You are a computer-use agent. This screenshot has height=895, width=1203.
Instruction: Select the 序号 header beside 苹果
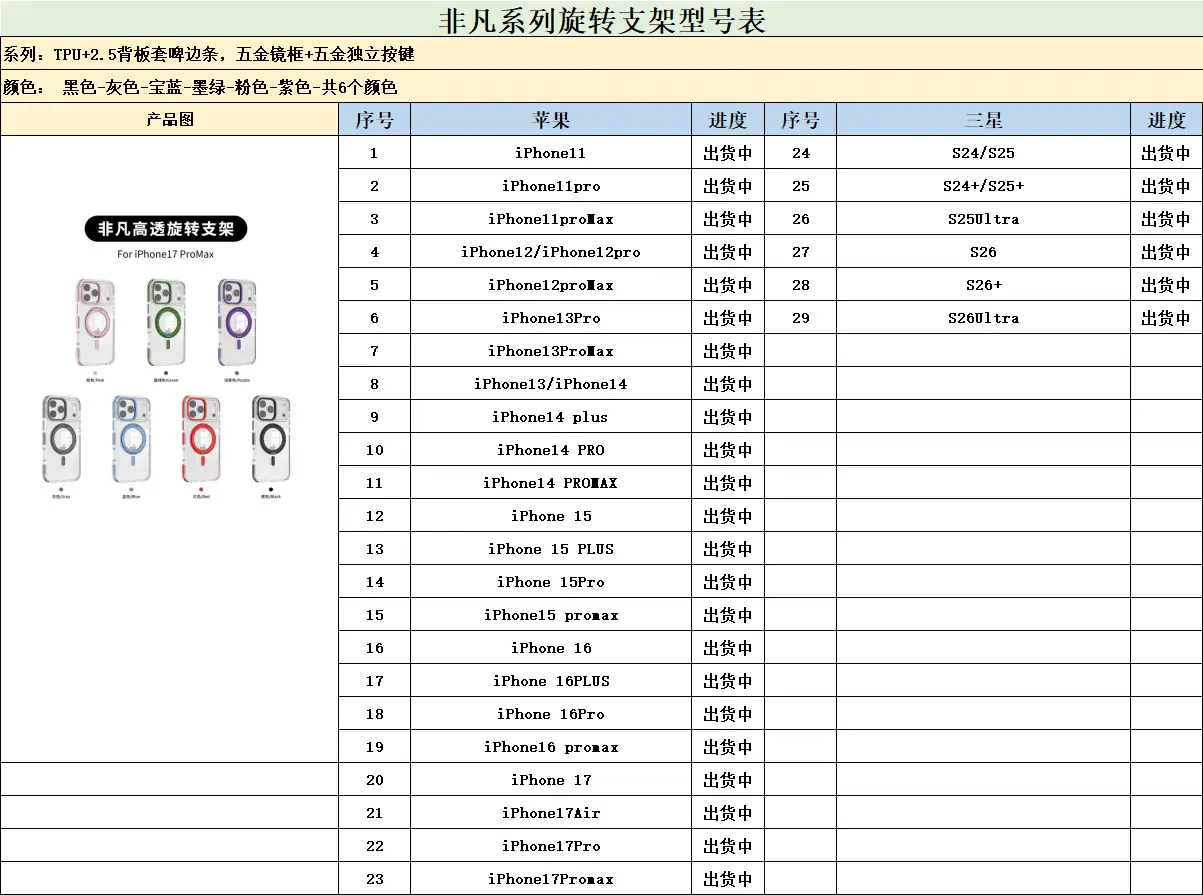(375, 120)
